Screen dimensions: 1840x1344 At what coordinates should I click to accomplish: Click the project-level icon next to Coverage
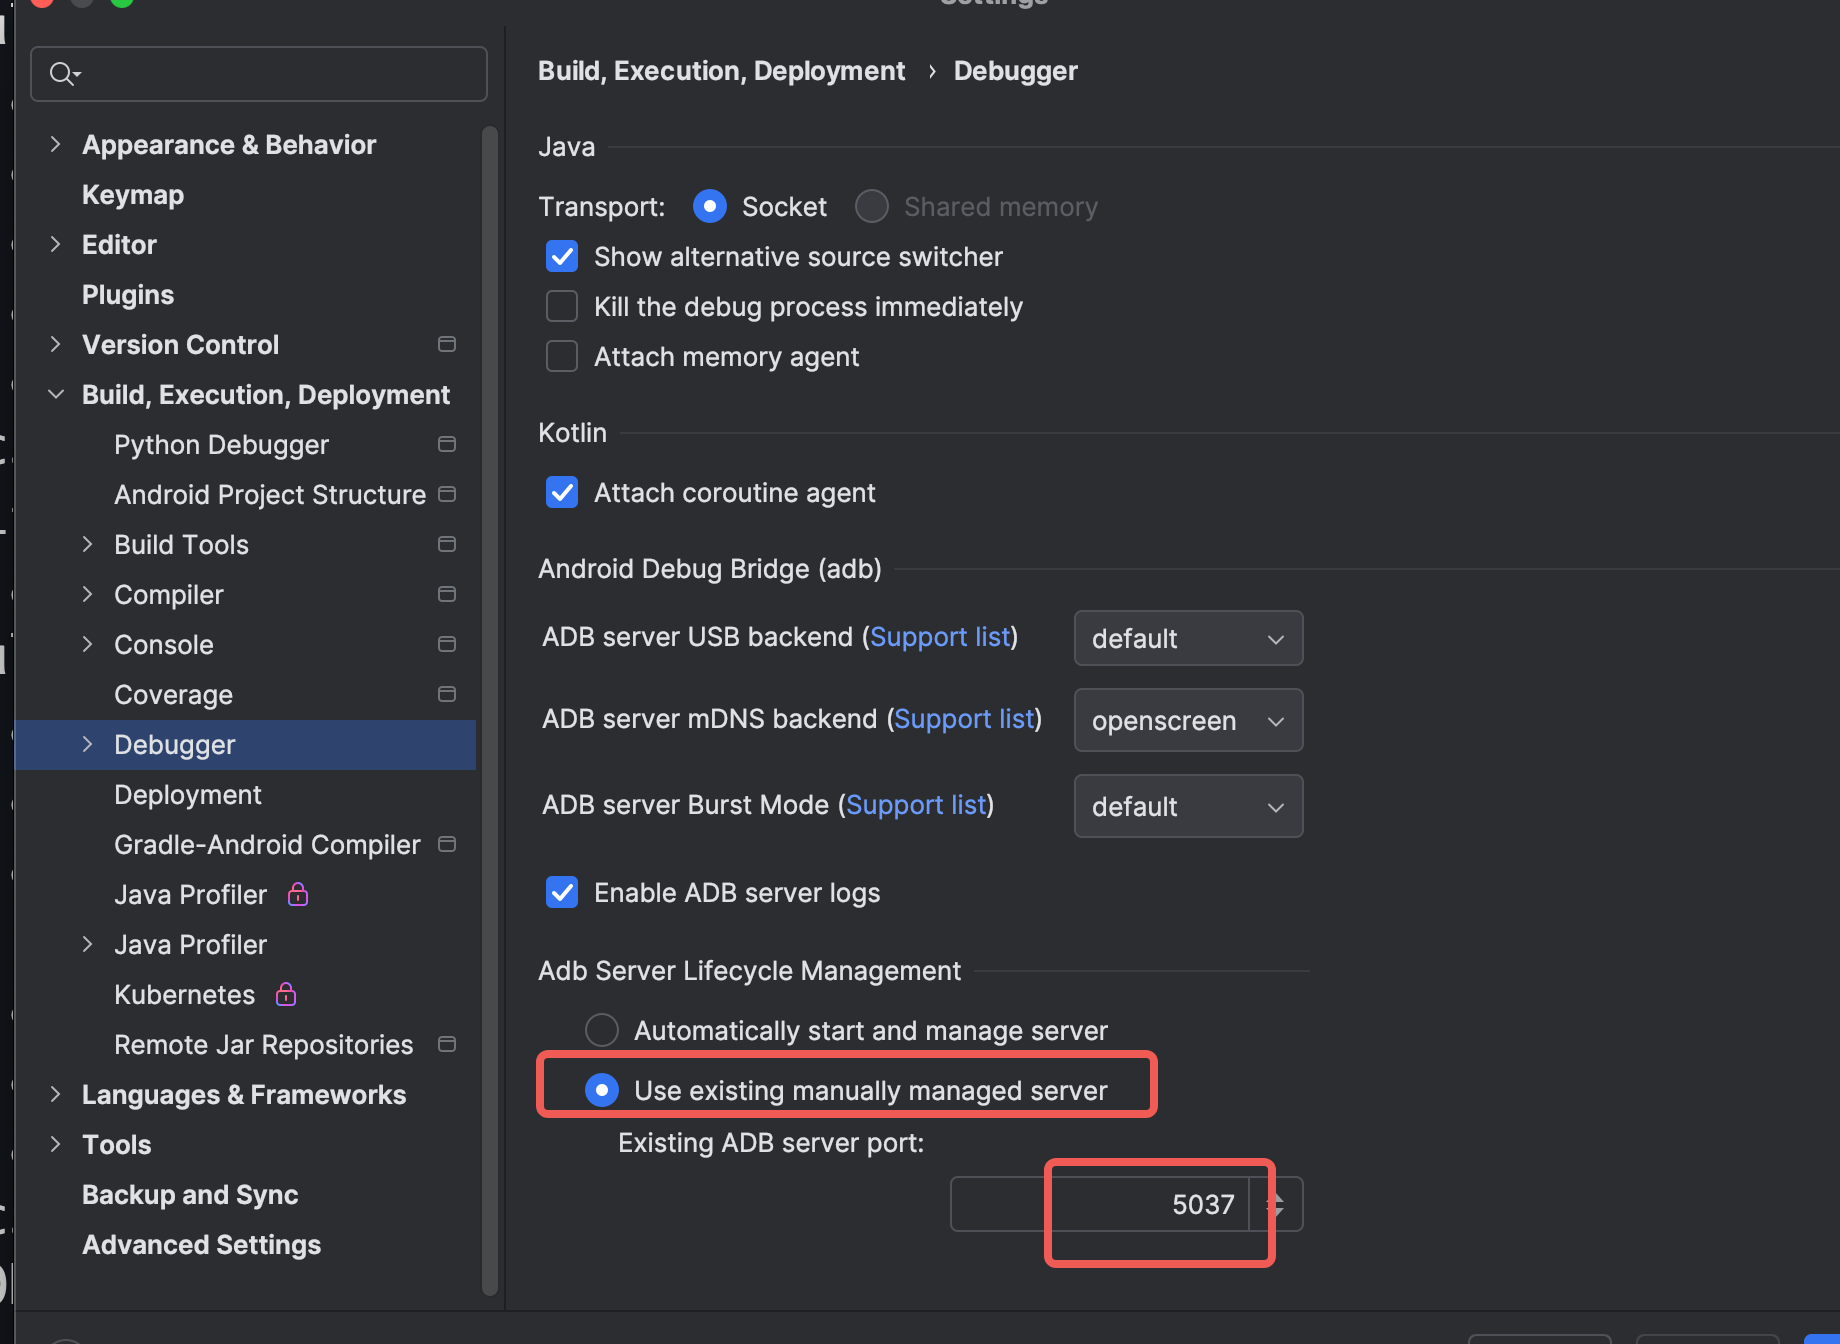pos(447,695)
